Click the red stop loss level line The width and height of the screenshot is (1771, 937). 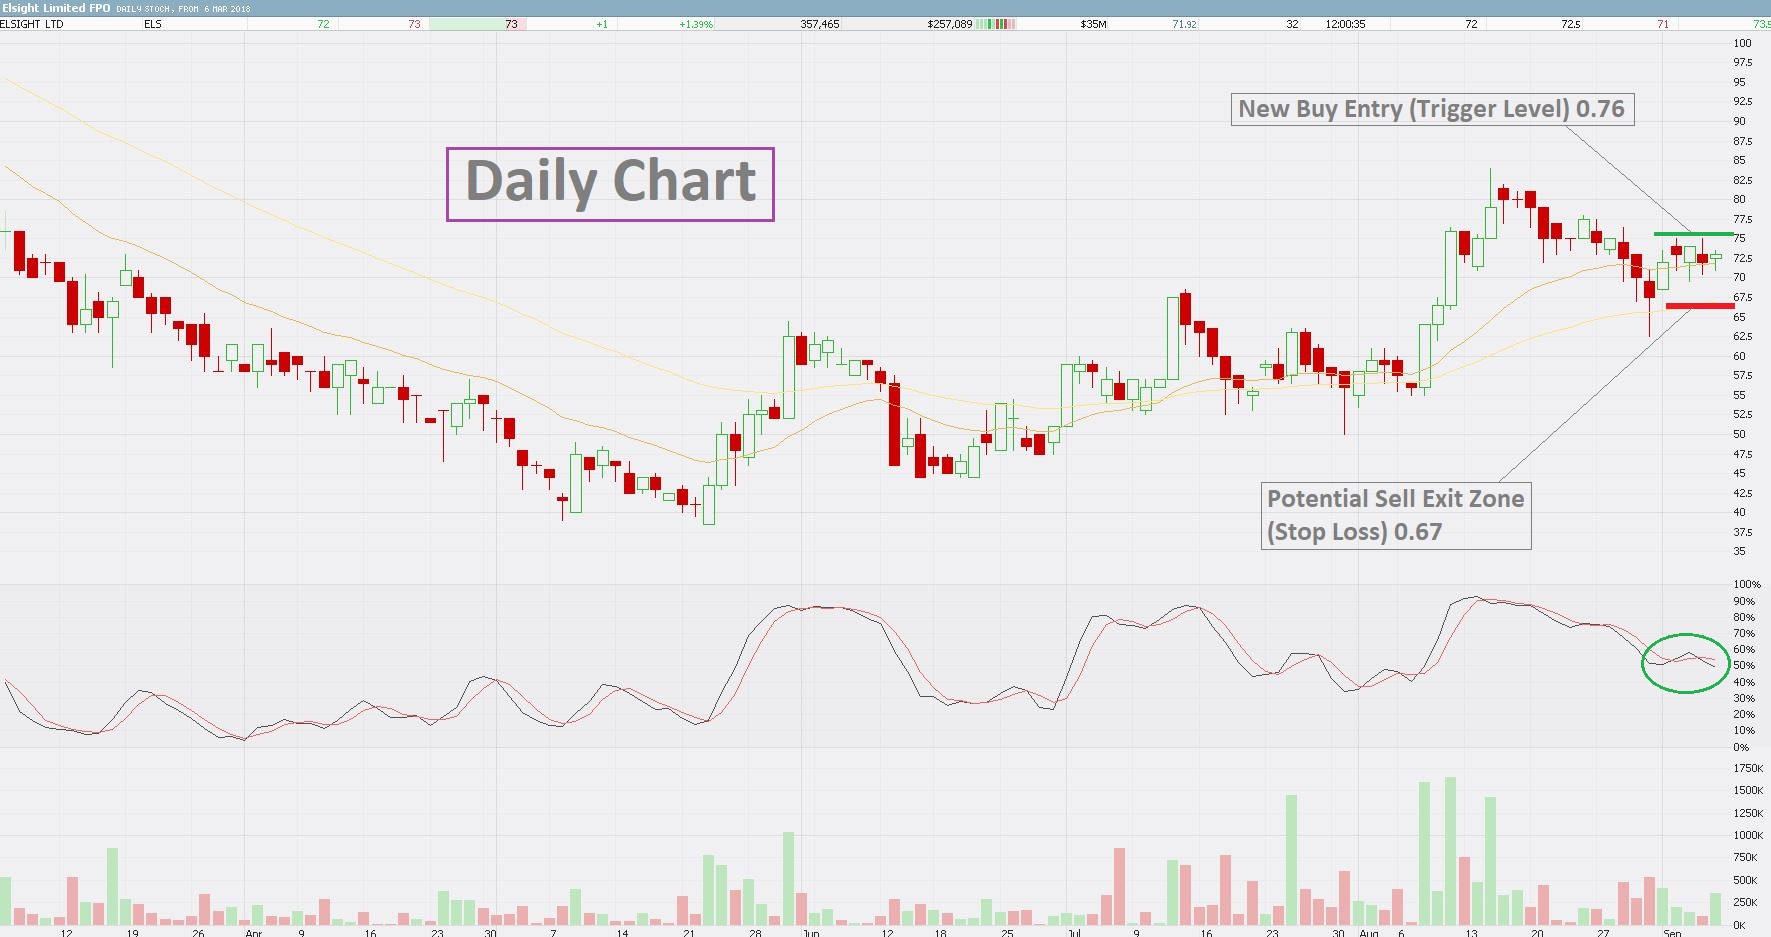click(1699, 306)
